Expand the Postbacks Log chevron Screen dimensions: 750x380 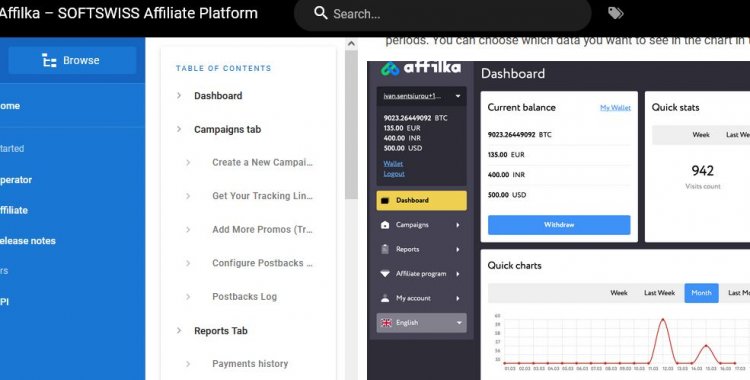[x=188, y=297]
